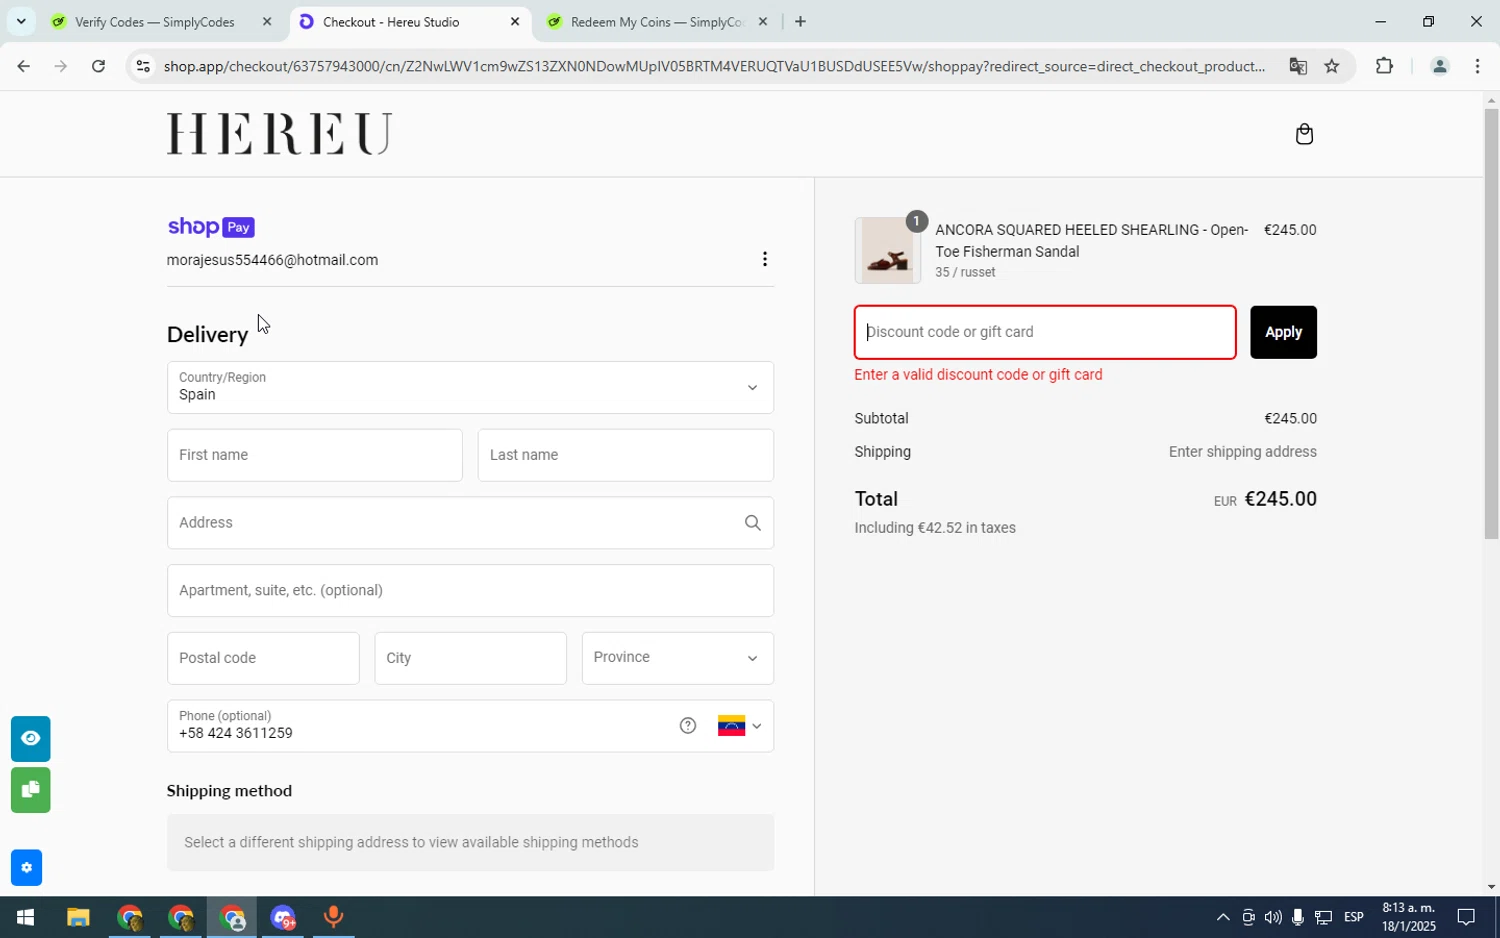The image size is (1500, 938).
Task: Open the first Chrome taskbar icon
Action: click(x=129, y=917)
